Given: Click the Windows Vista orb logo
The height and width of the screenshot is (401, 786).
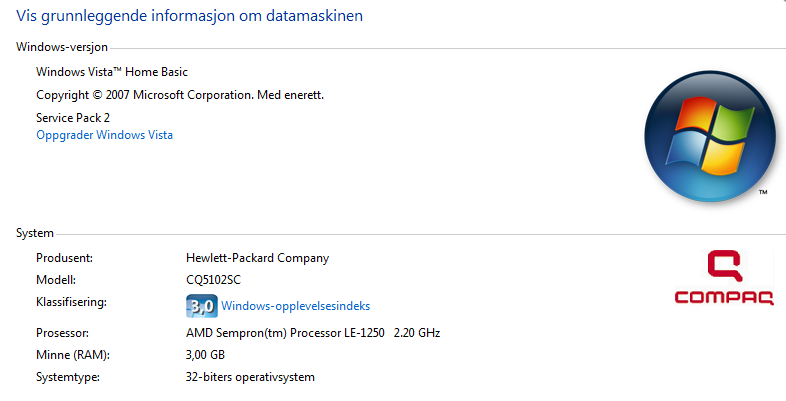Looking at the screenshot, I should pyautogui.click(x=710, y=136).
